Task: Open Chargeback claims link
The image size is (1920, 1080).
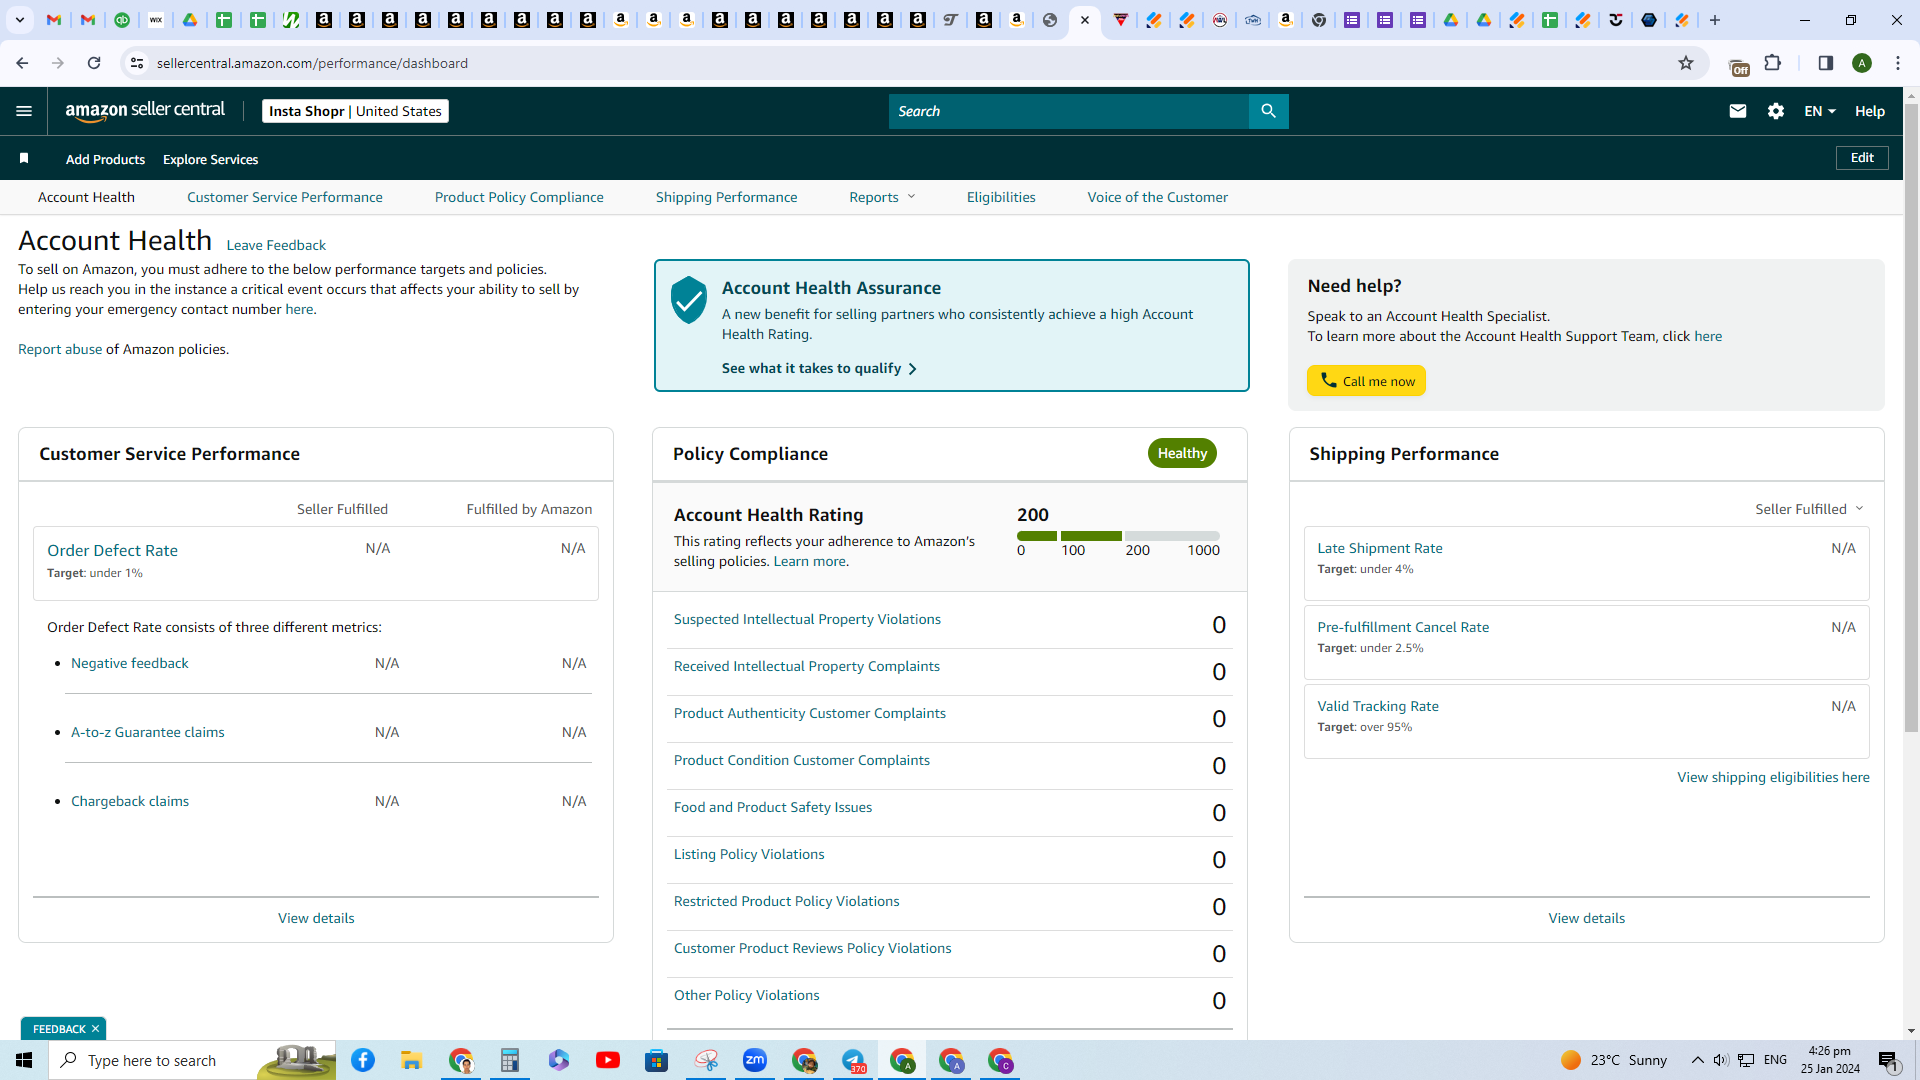Action: 130,801
